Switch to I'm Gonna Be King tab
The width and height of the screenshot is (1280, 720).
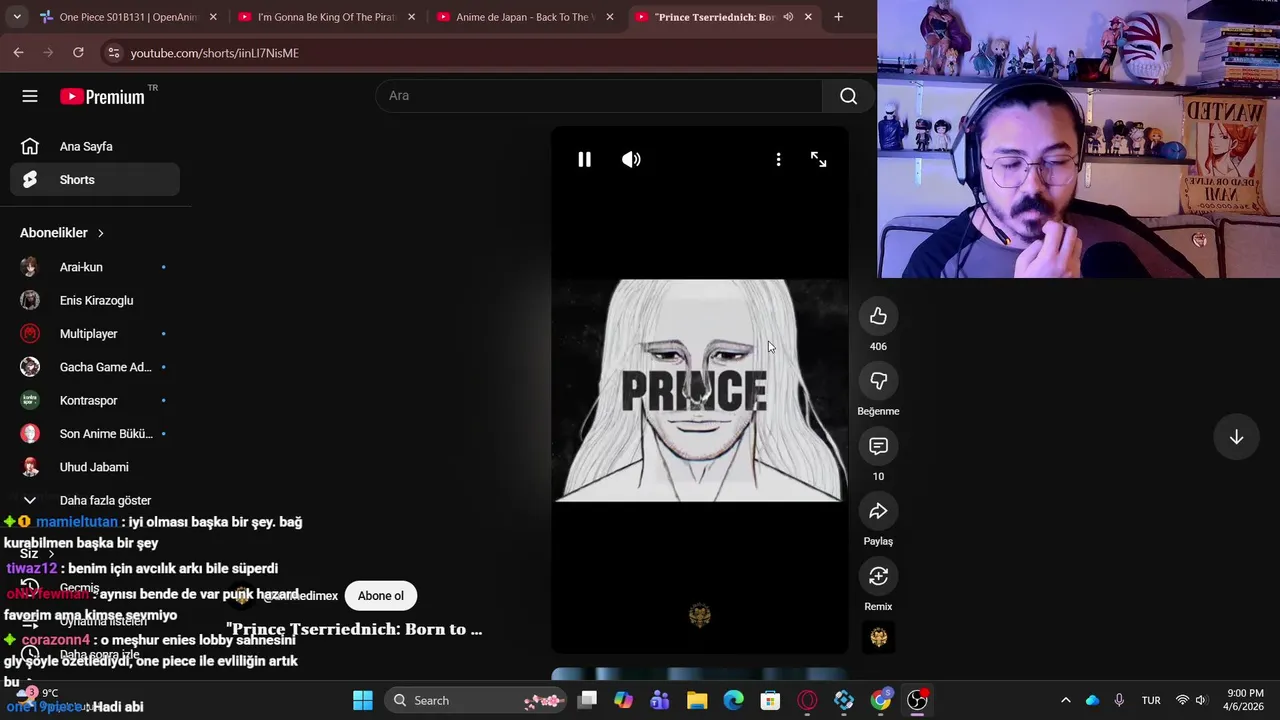[x=327, y=17]
